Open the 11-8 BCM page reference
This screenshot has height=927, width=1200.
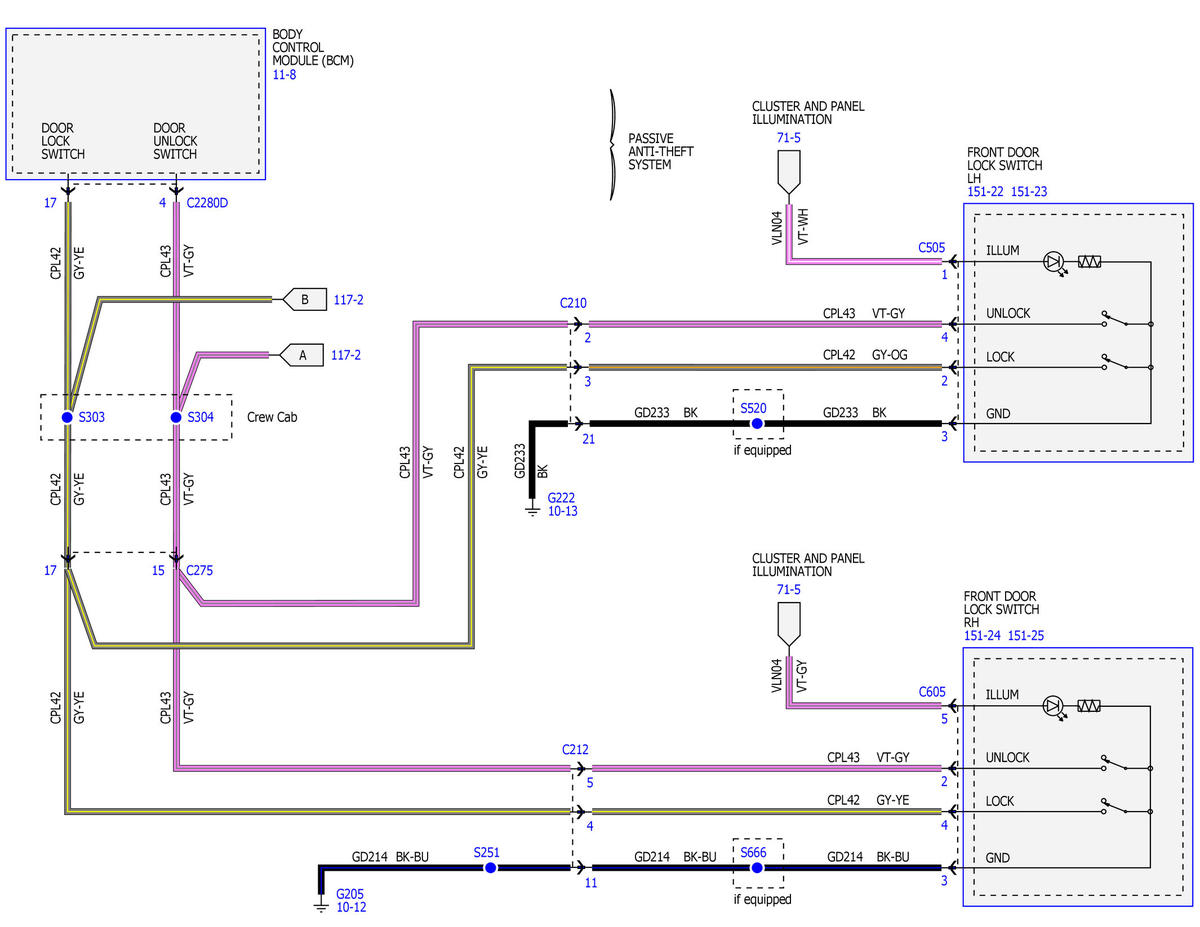284,74
